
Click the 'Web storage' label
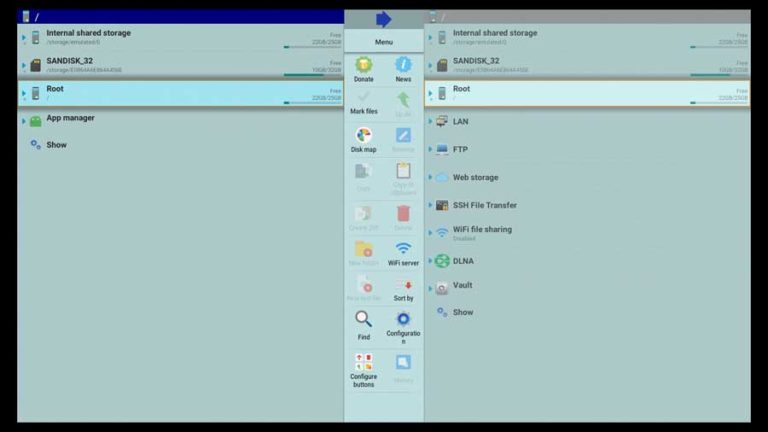pyautogui.click(x=476, y=177)
